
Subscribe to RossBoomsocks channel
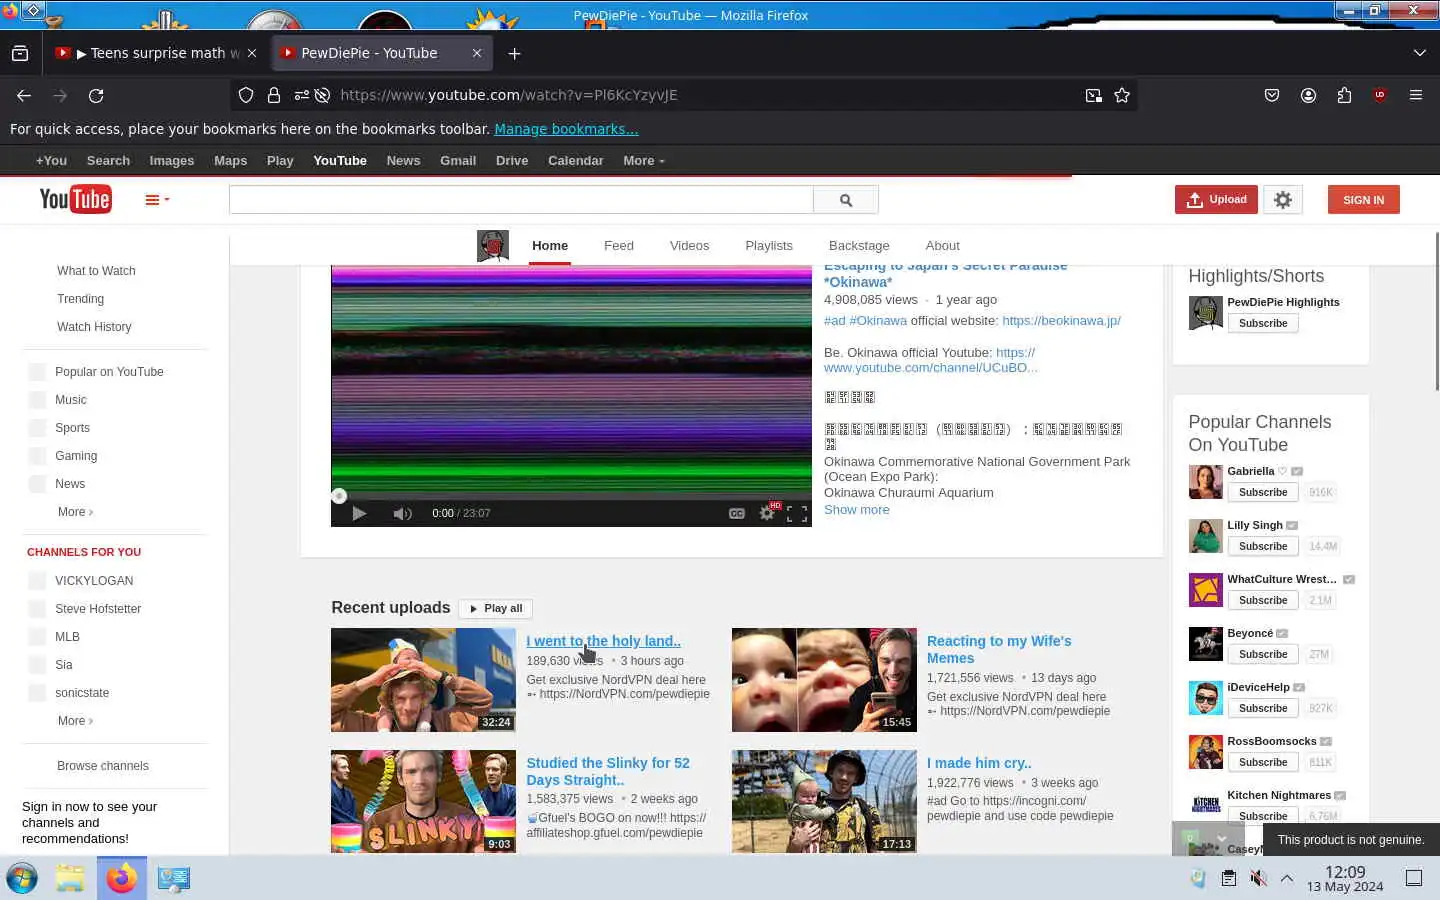coord(1263,762)
